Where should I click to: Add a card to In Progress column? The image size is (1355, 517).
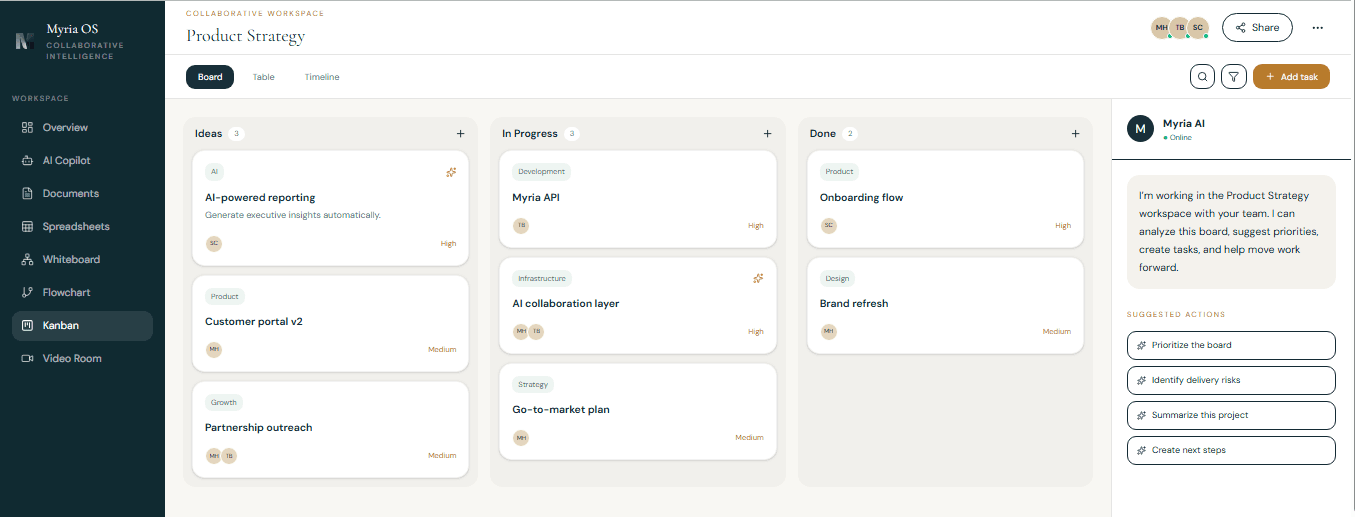coord(767,134)
